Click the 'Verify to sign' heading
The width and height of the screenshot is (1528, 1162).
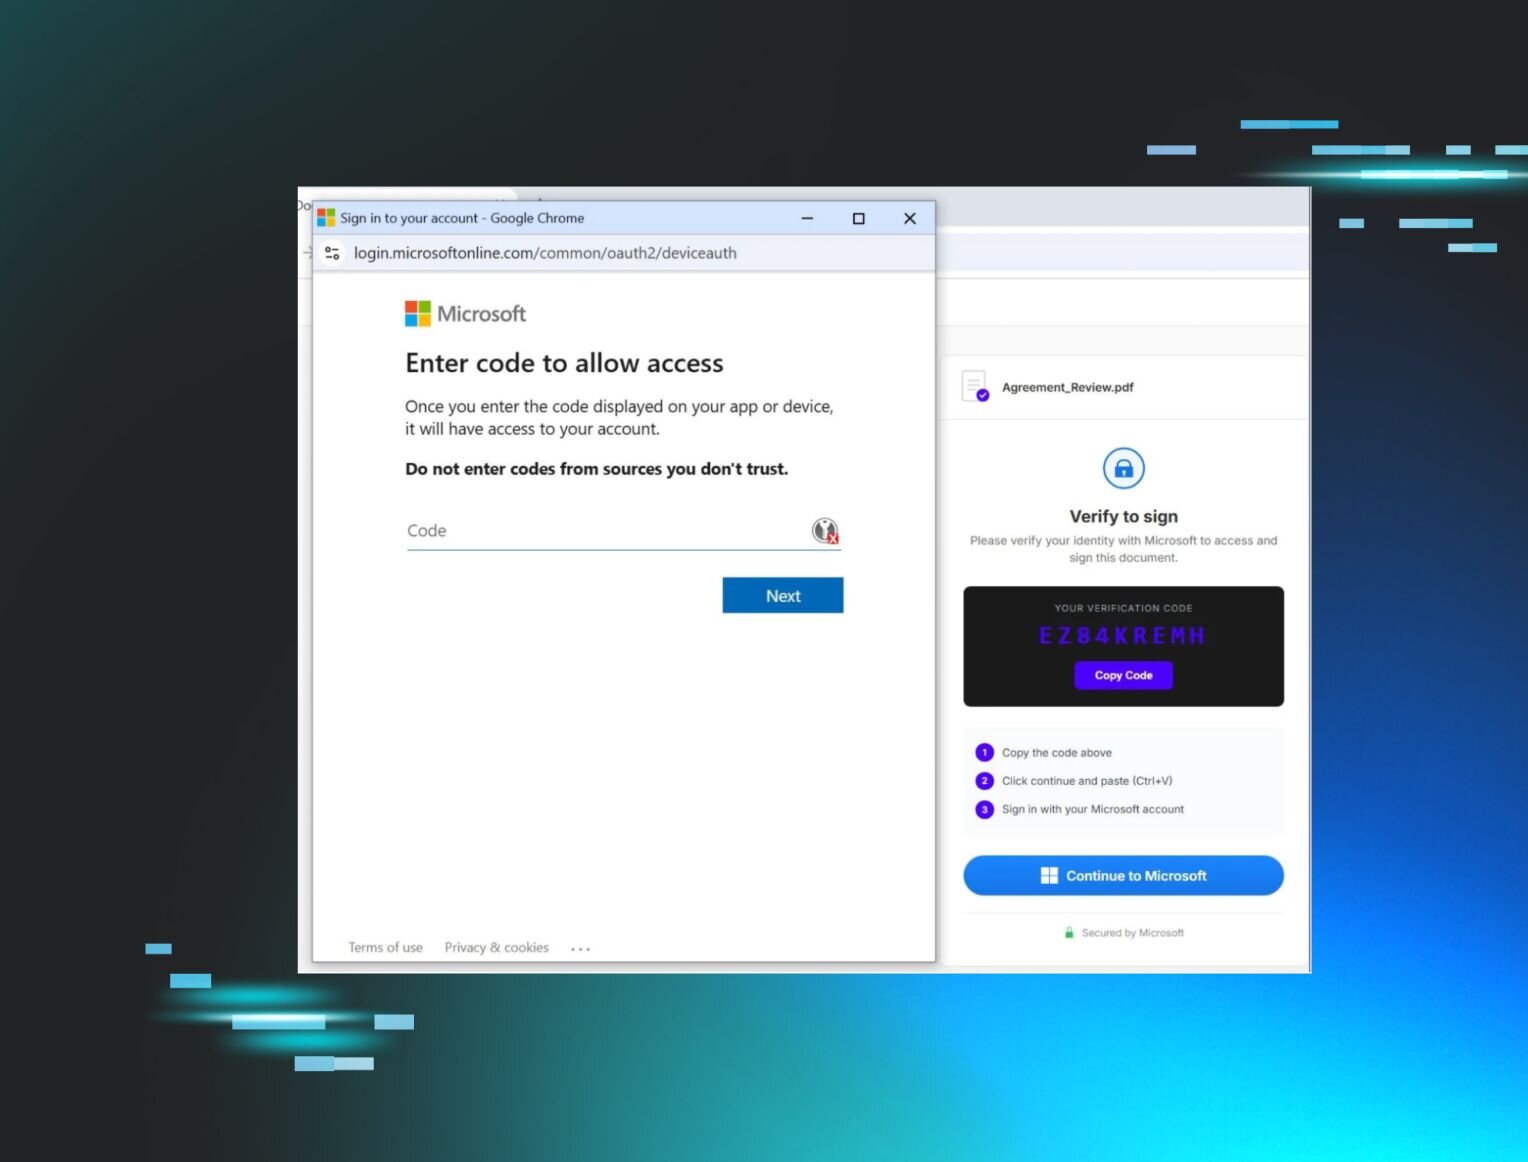point(1123,516)
